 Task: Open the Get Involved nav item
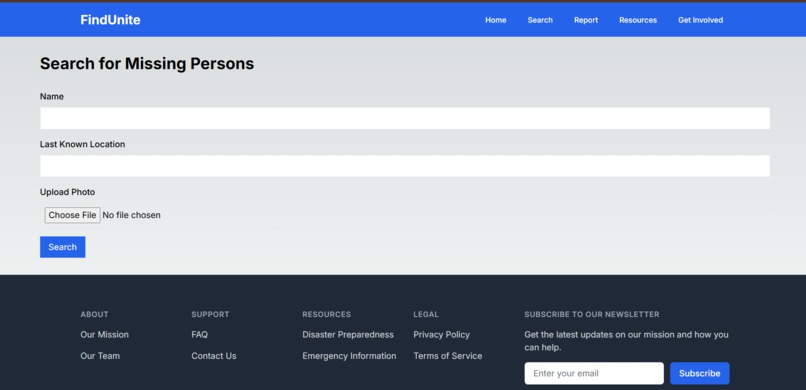pyautogui.click(x=700, y=20)
